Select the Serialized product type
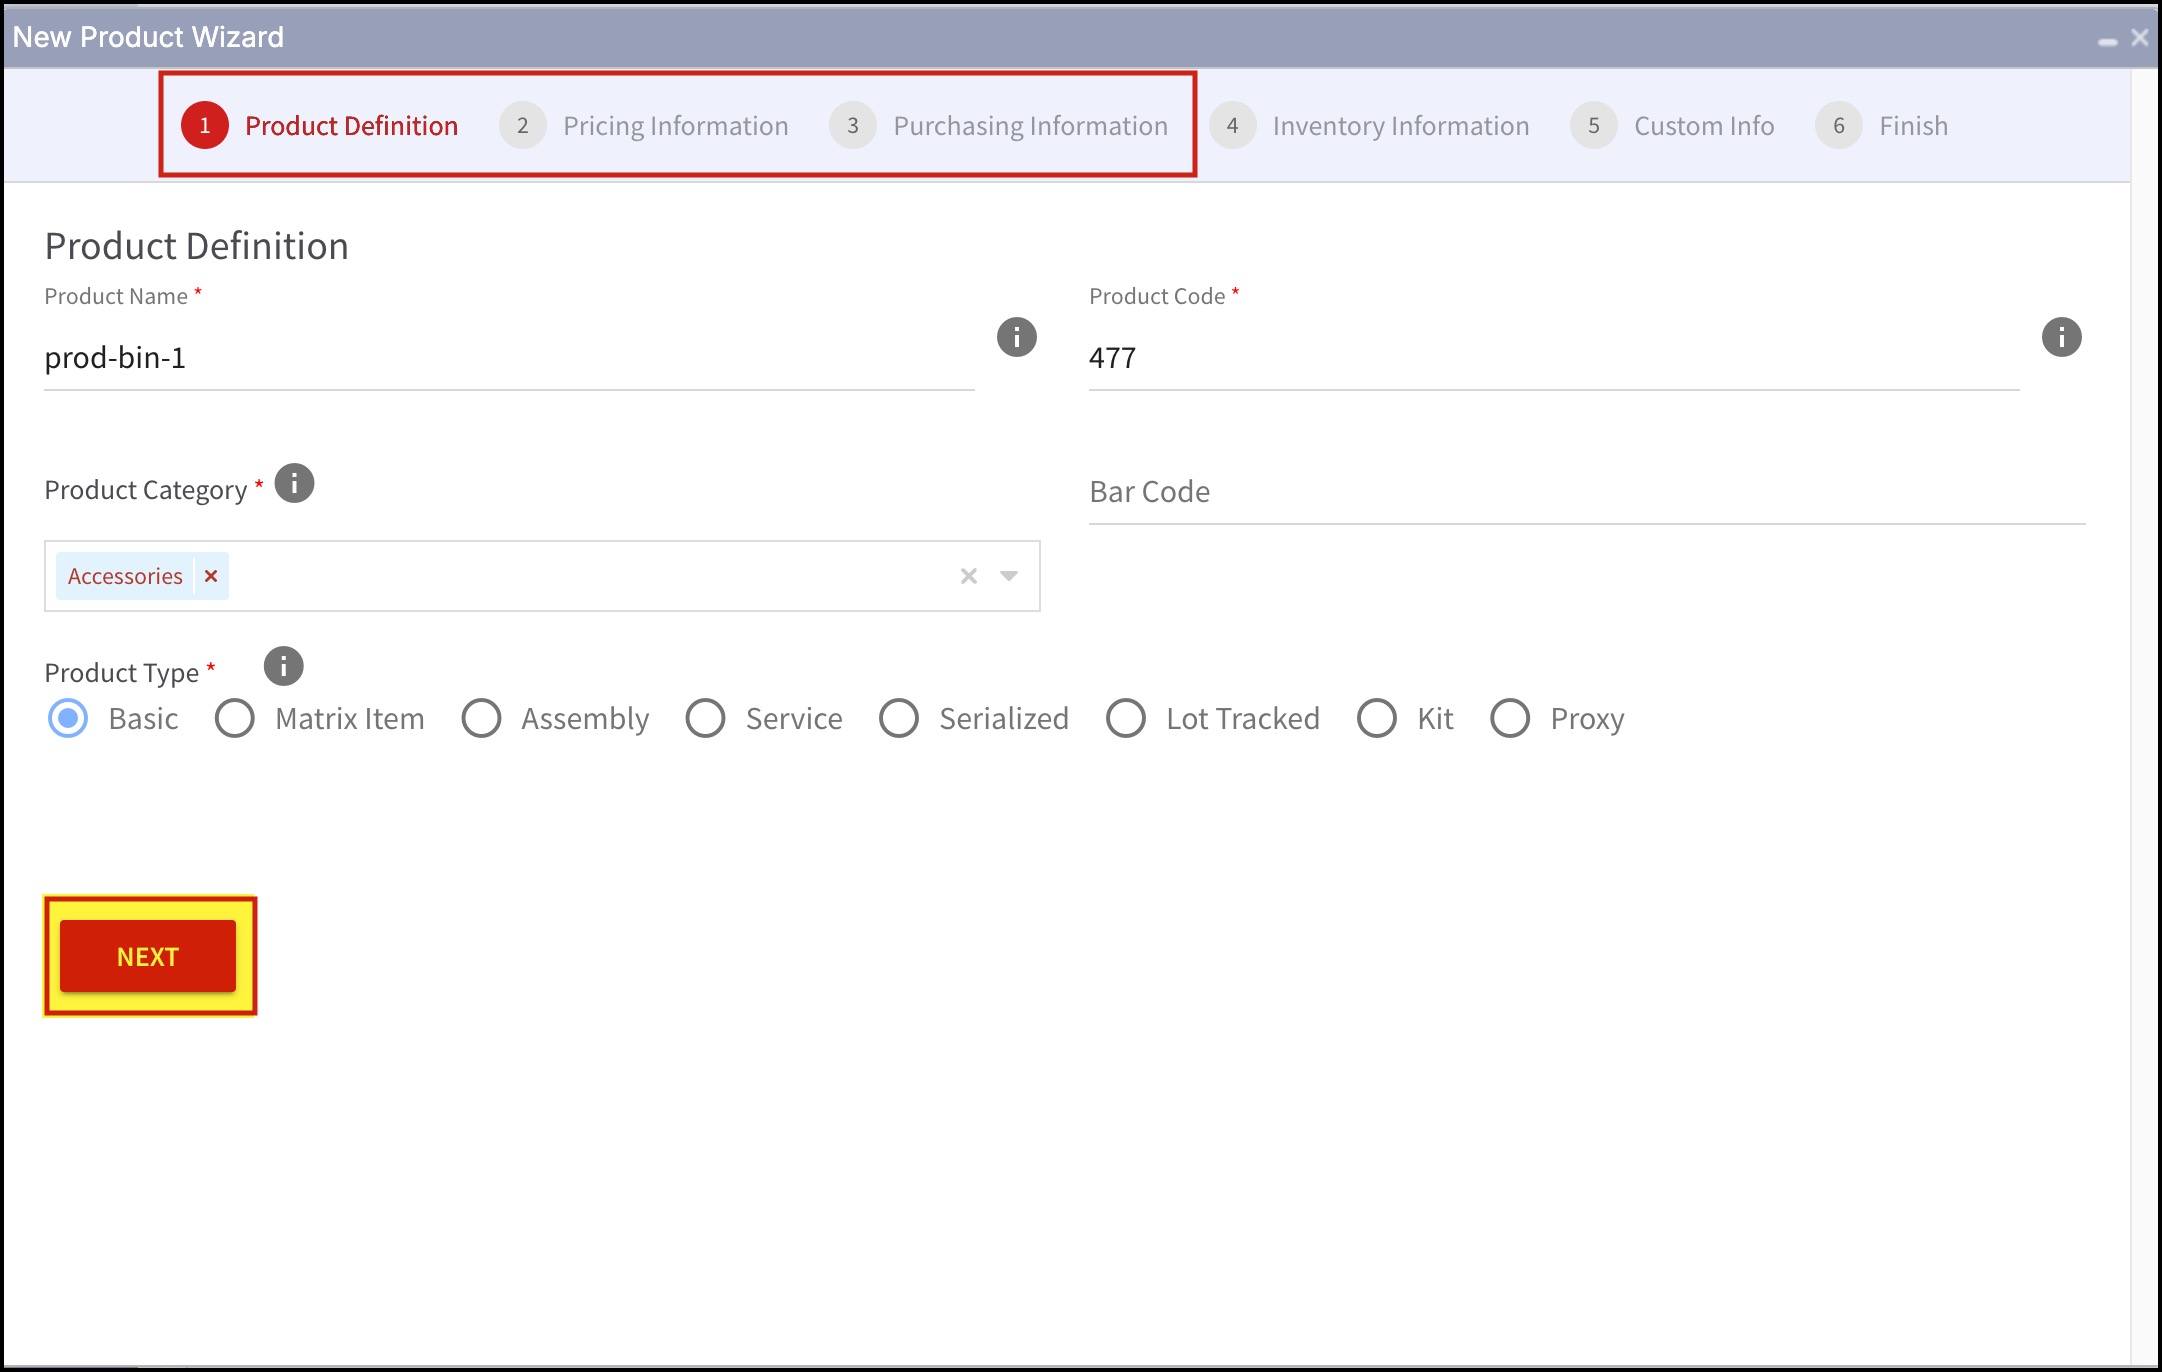The width and height of the screenshot is (2162, 1372). 899,718
